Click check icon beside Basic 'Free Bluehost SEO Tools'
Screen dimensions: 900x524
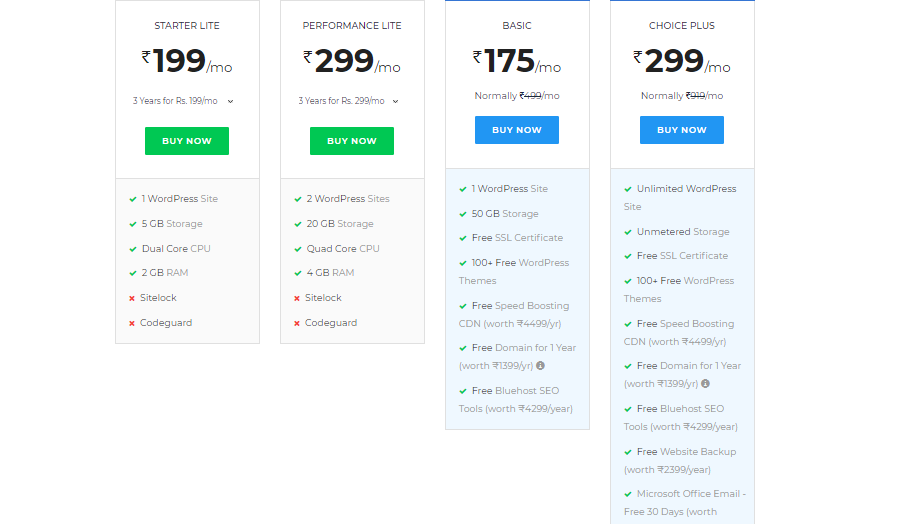pyautogui.click(x=463, y=391)
